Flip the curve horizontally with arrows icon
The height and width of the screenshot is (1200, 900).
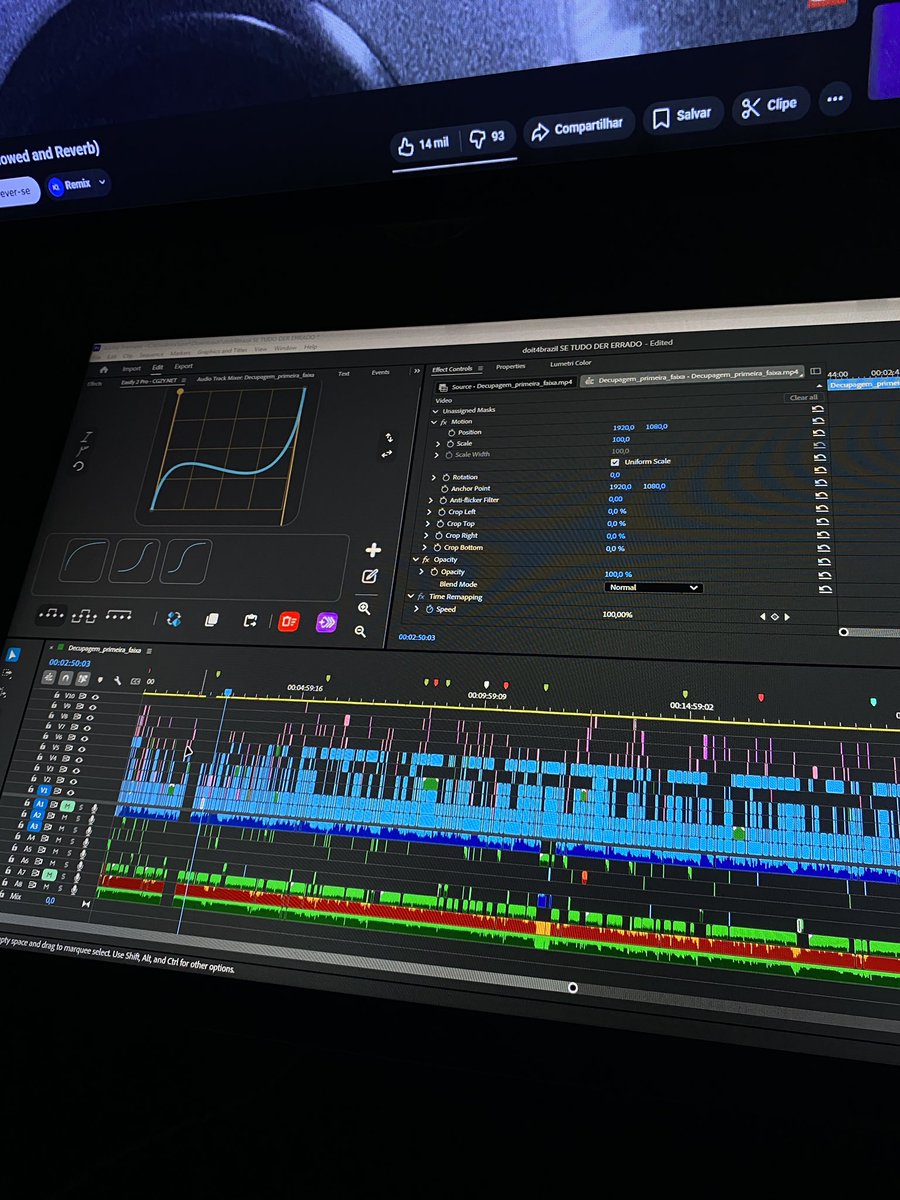(387, 454)
